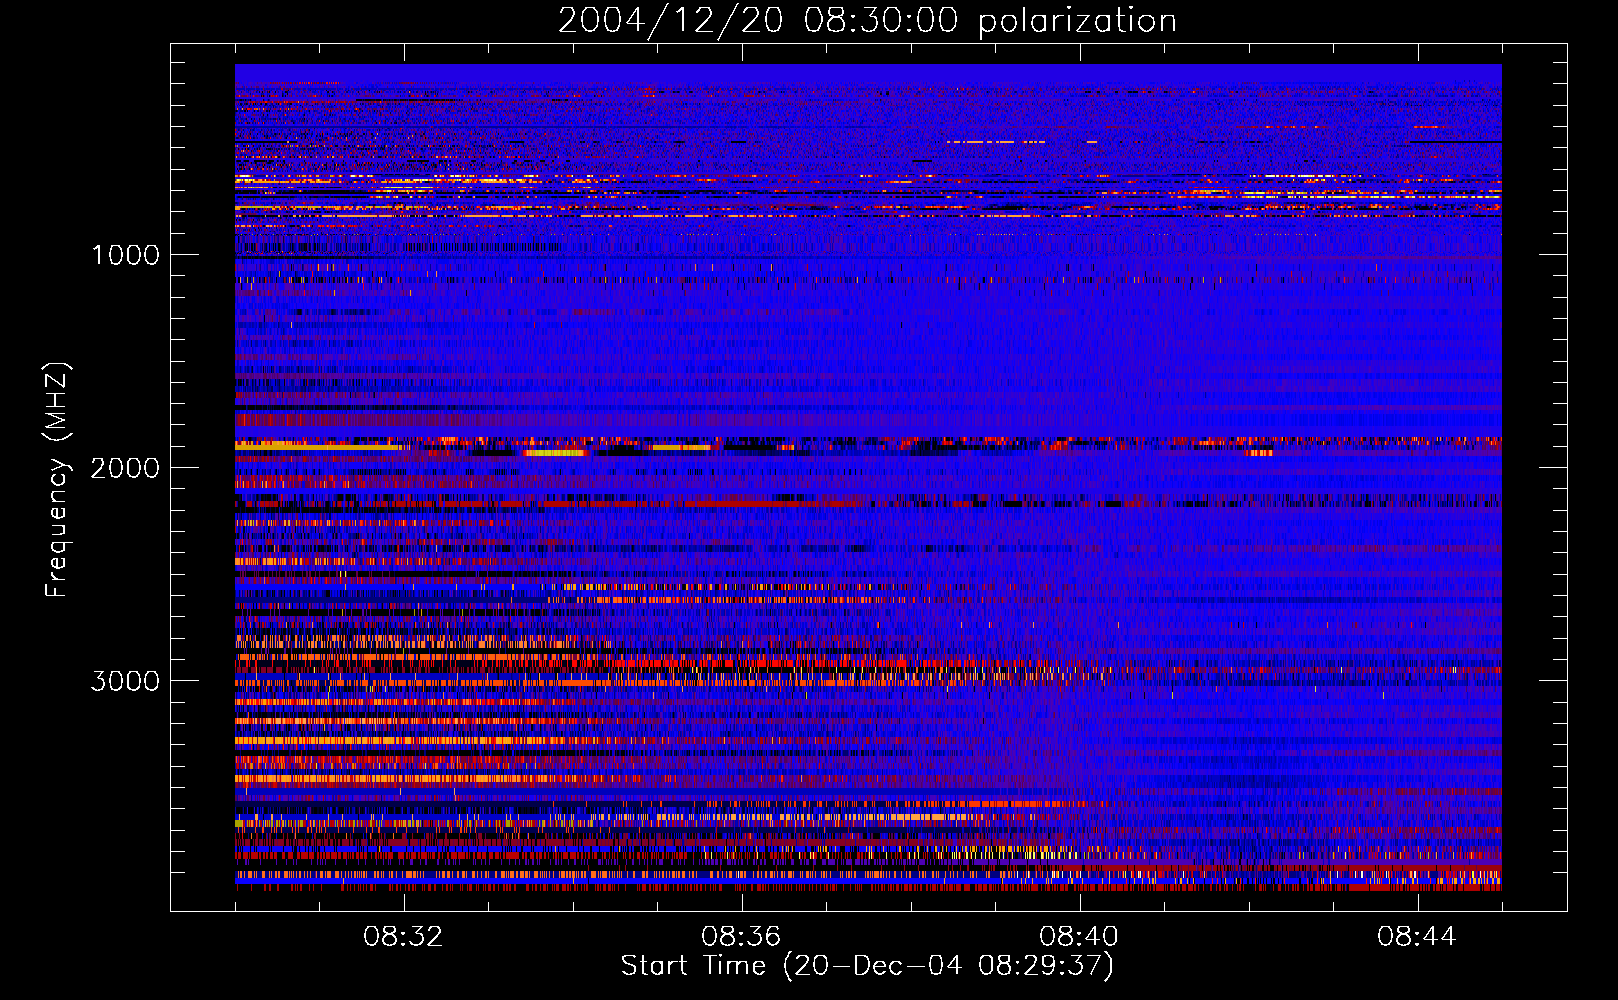
Task: Click the 08:44 time tick label
Action: tap(1417, 937)
